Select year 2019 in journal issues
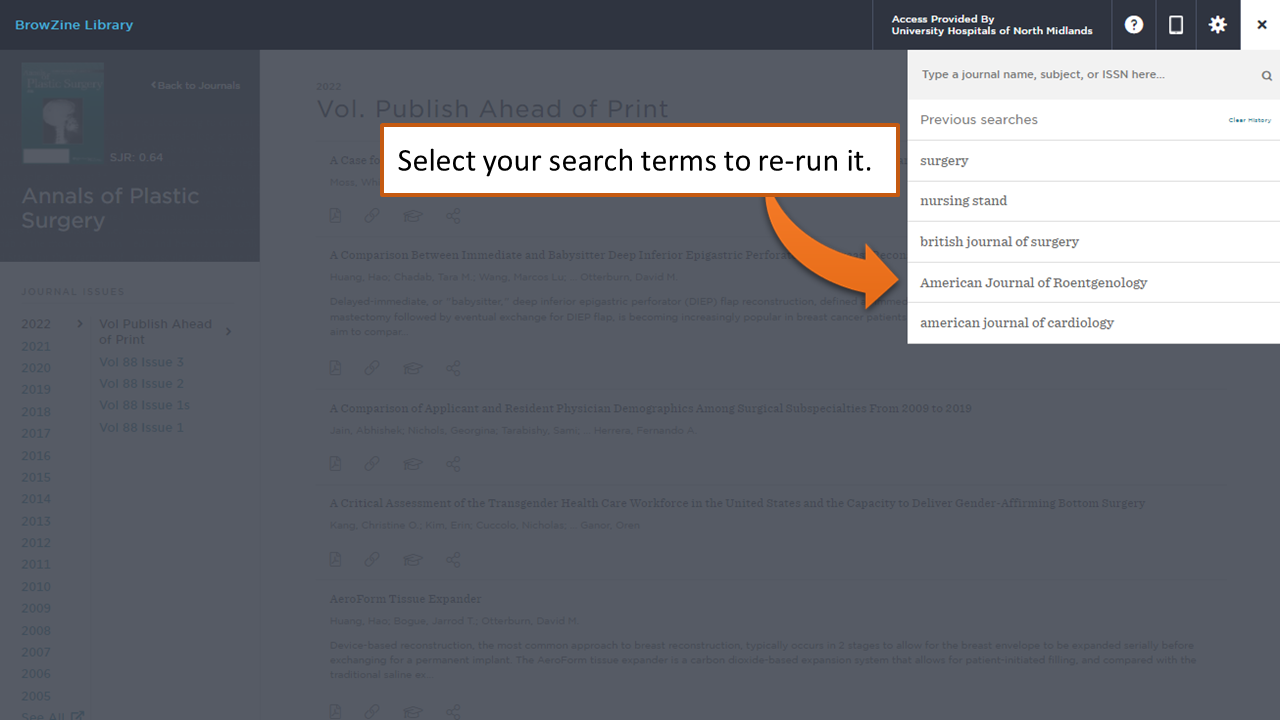 coord(36,390)
